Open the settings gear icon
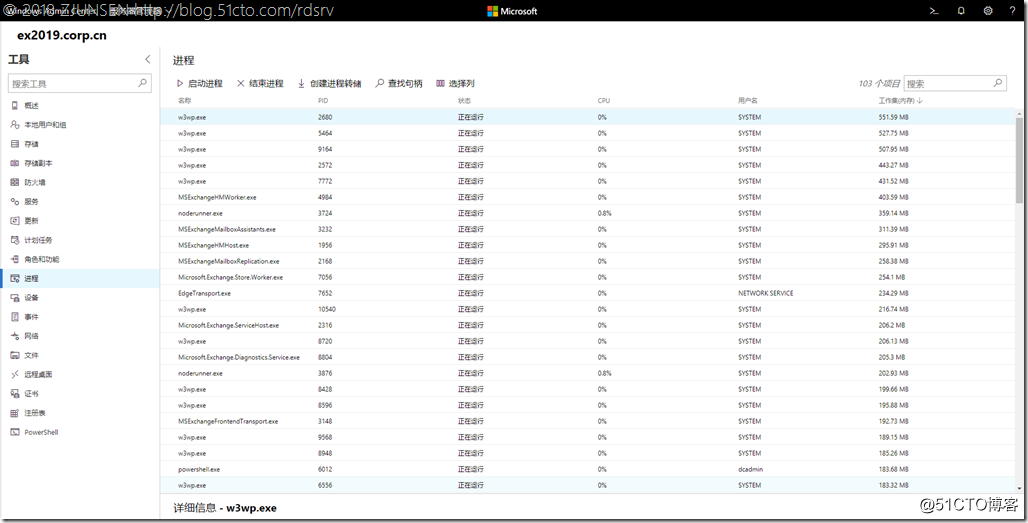This screenshot has height=523, width=1028. 988,10
